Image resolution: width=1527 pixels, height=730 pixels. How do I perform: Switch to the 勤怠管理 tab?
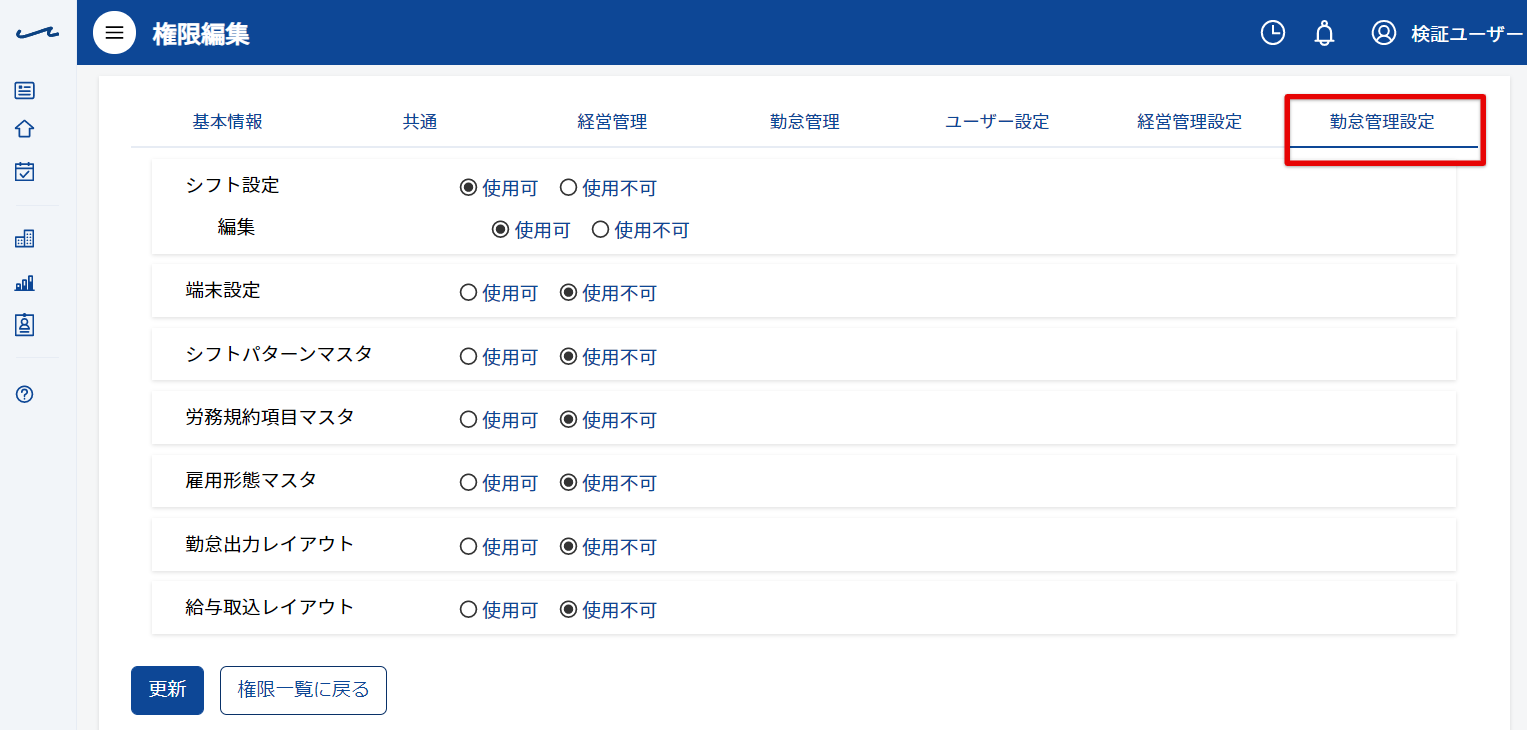(804, 122)
